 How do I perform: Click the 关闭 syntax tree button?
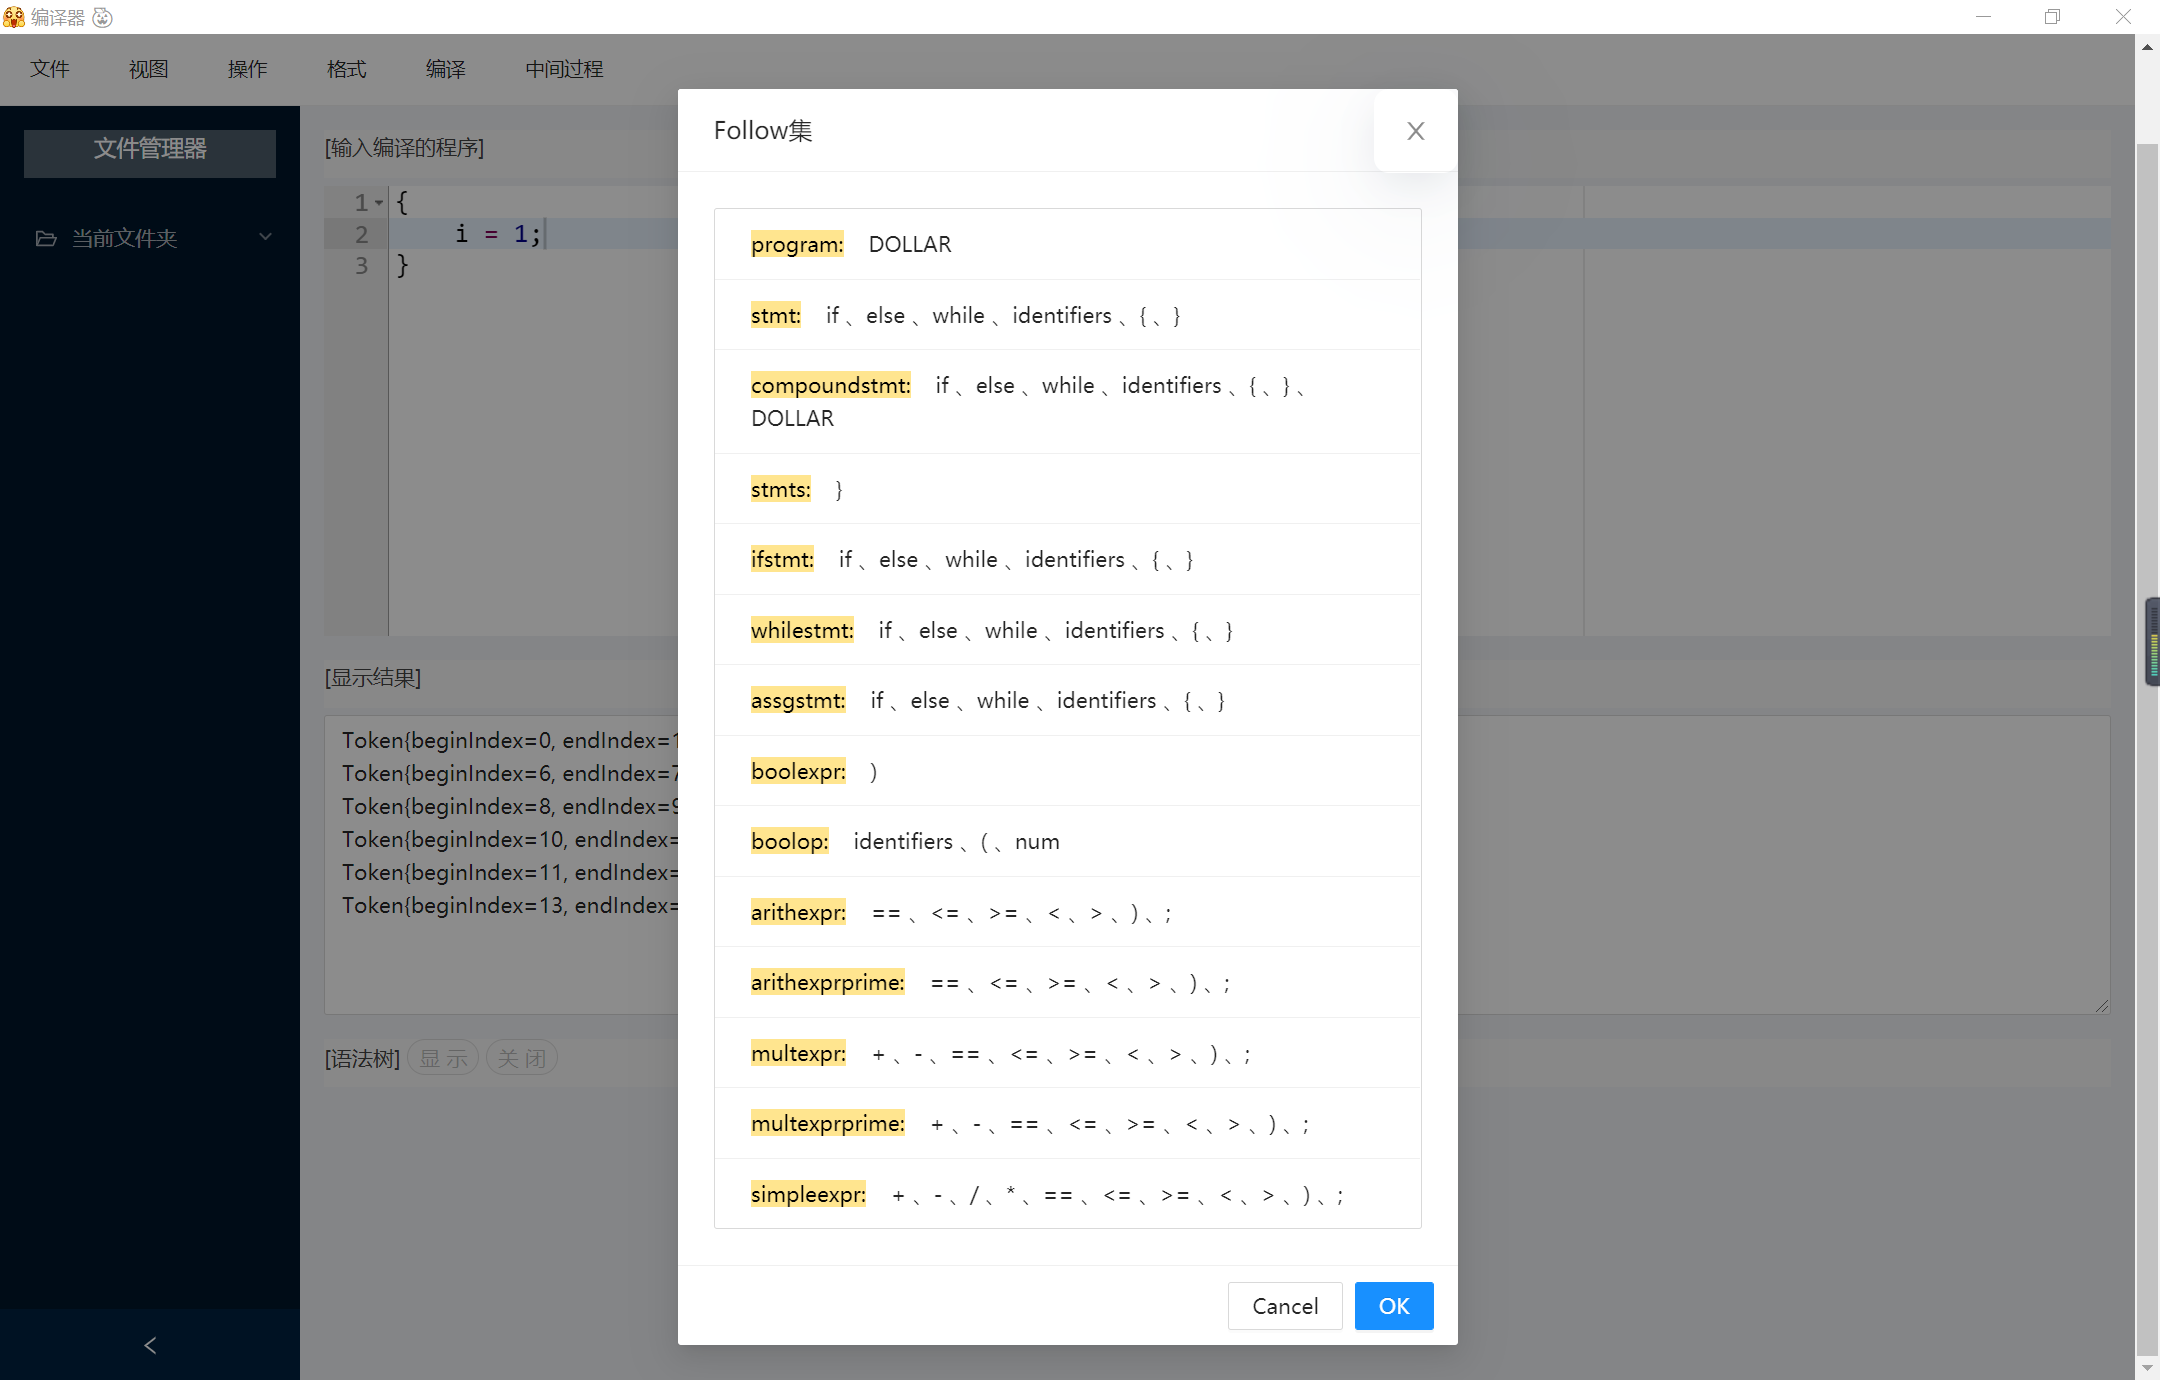click(521, 1058)
